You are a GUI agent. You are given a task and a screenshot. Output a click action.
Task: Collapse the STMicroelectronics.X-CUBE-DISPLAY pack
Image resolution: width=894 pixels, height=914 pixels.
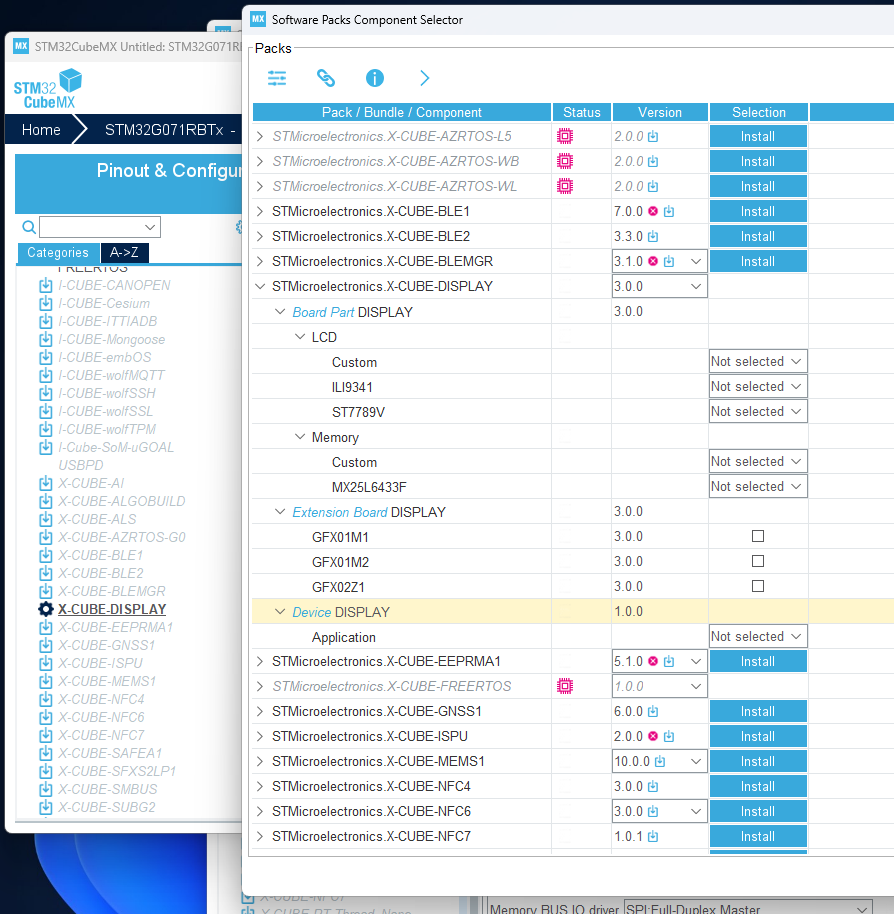[260, 286]
